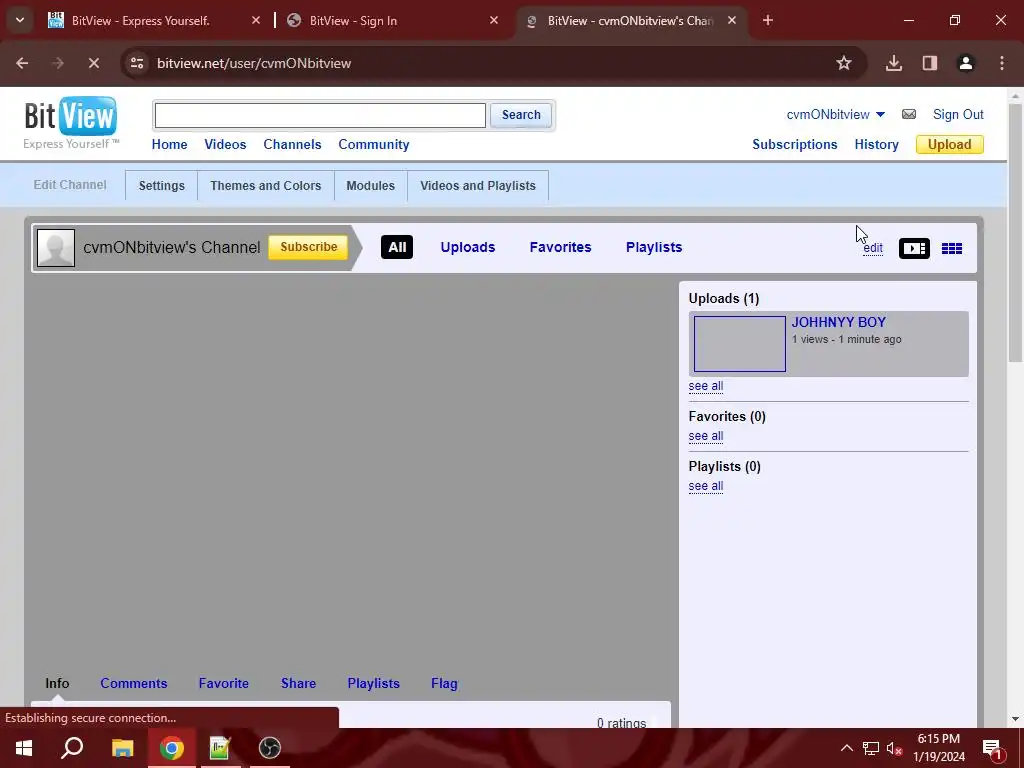Select the Uploads filter

tap(468, 247)
